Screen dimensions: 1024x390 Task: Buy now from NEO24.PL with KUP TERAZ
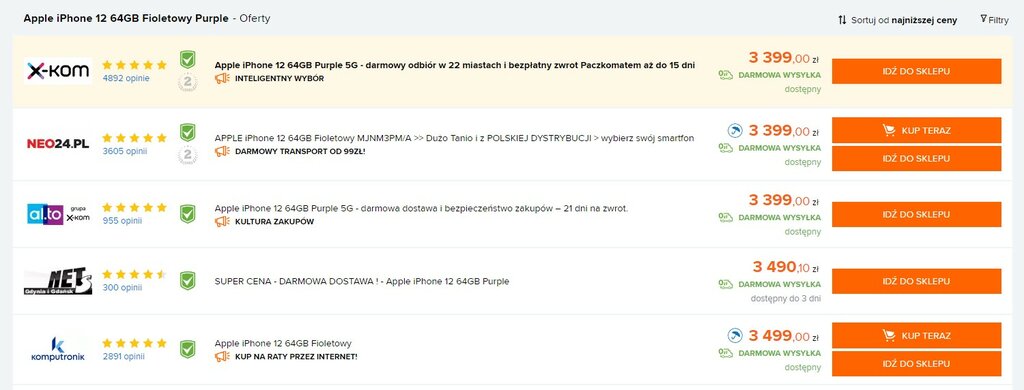coord(916,130)
